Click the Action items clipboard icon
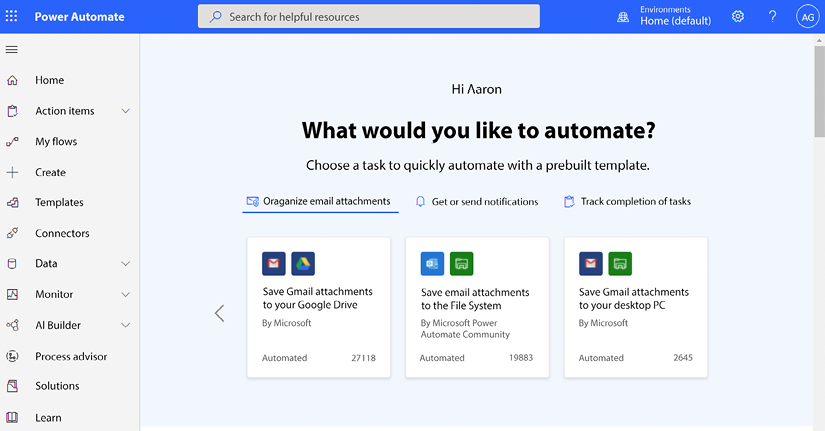The width and height of the screenshot is (825, 431). click(12, 111)
